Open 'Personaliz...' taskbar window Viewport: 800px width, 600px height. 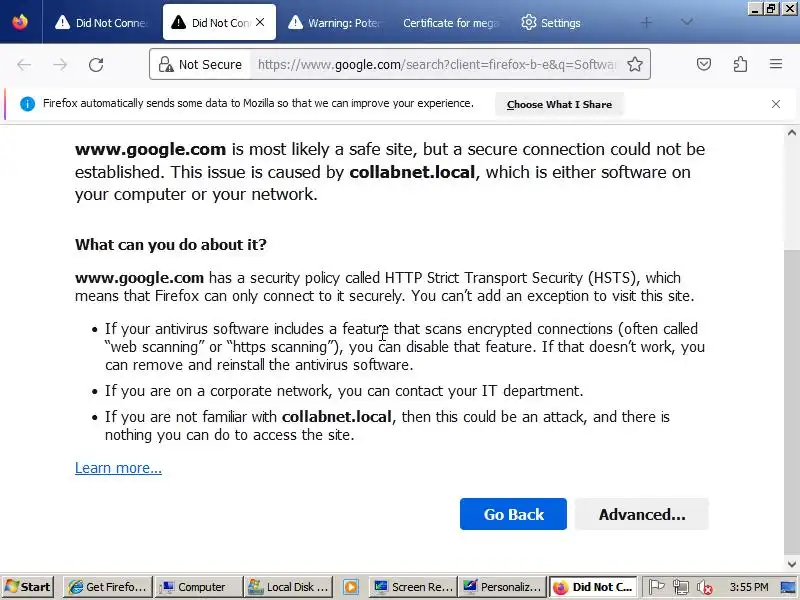point(502,587)
